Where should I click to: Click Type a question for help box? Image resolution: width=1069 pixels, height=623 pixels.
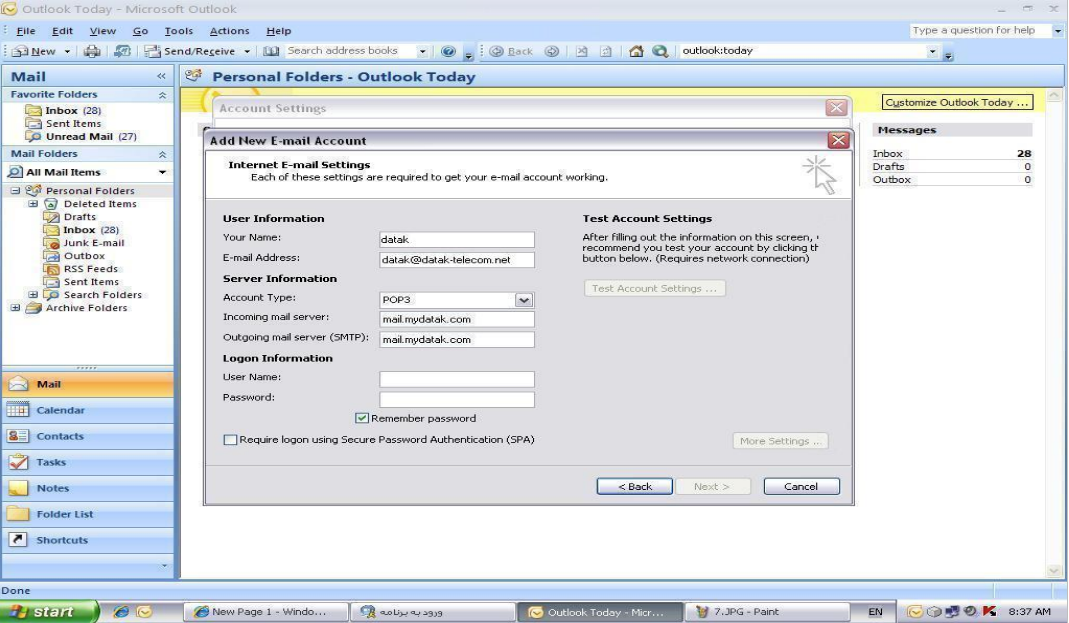tap(980, 31)
